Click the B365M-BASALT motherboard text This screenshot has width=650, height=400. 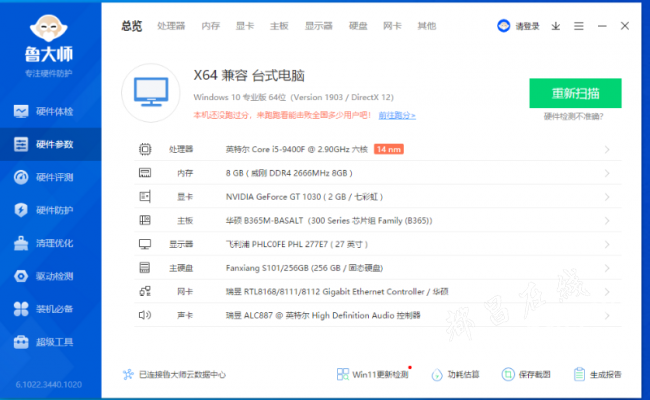point(329,221)
